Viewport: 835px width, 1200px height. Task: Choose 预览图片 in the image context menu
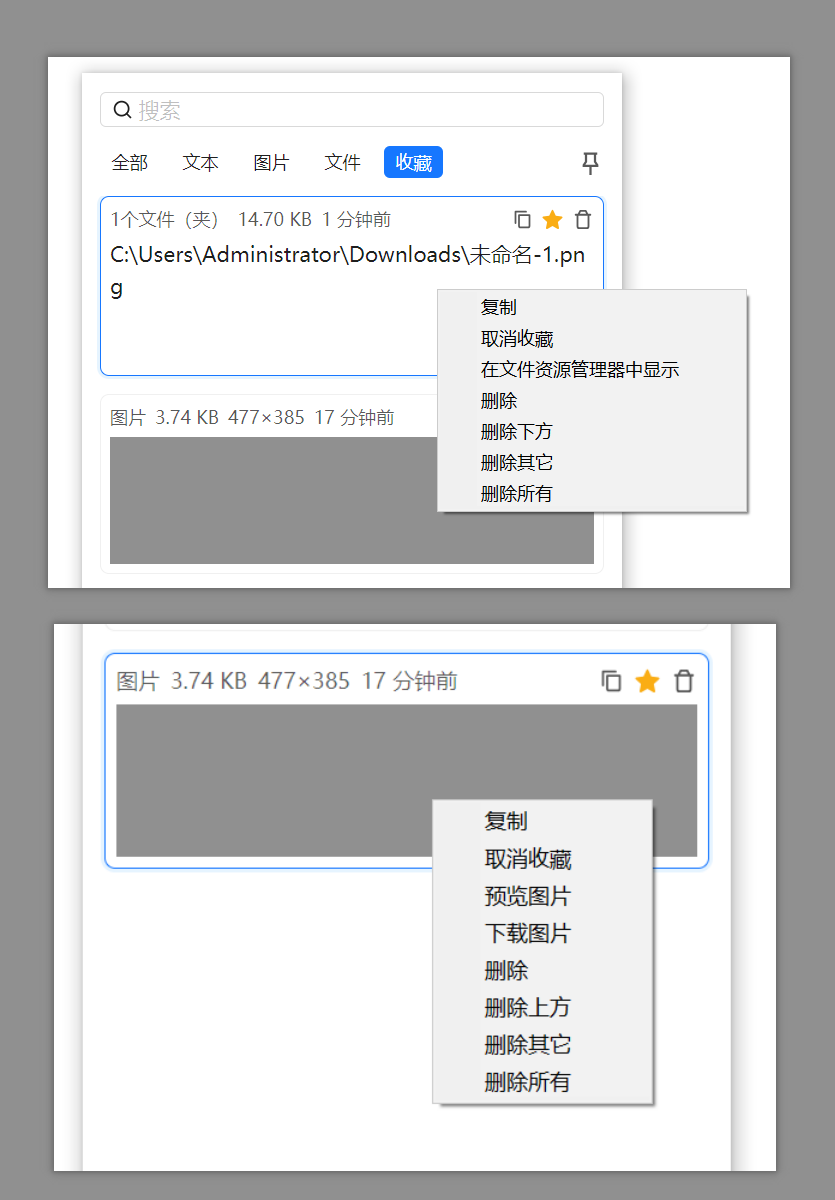(x=527, y=897)
